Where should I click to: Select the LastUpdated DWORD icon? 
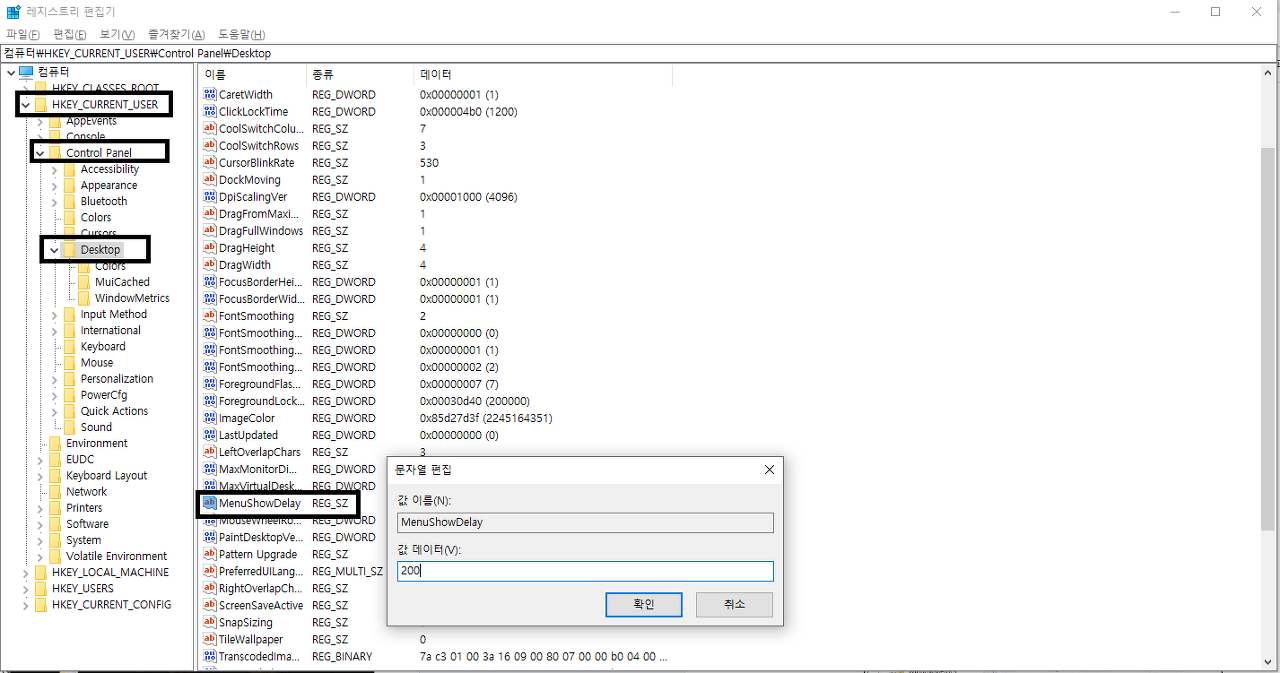210,434
